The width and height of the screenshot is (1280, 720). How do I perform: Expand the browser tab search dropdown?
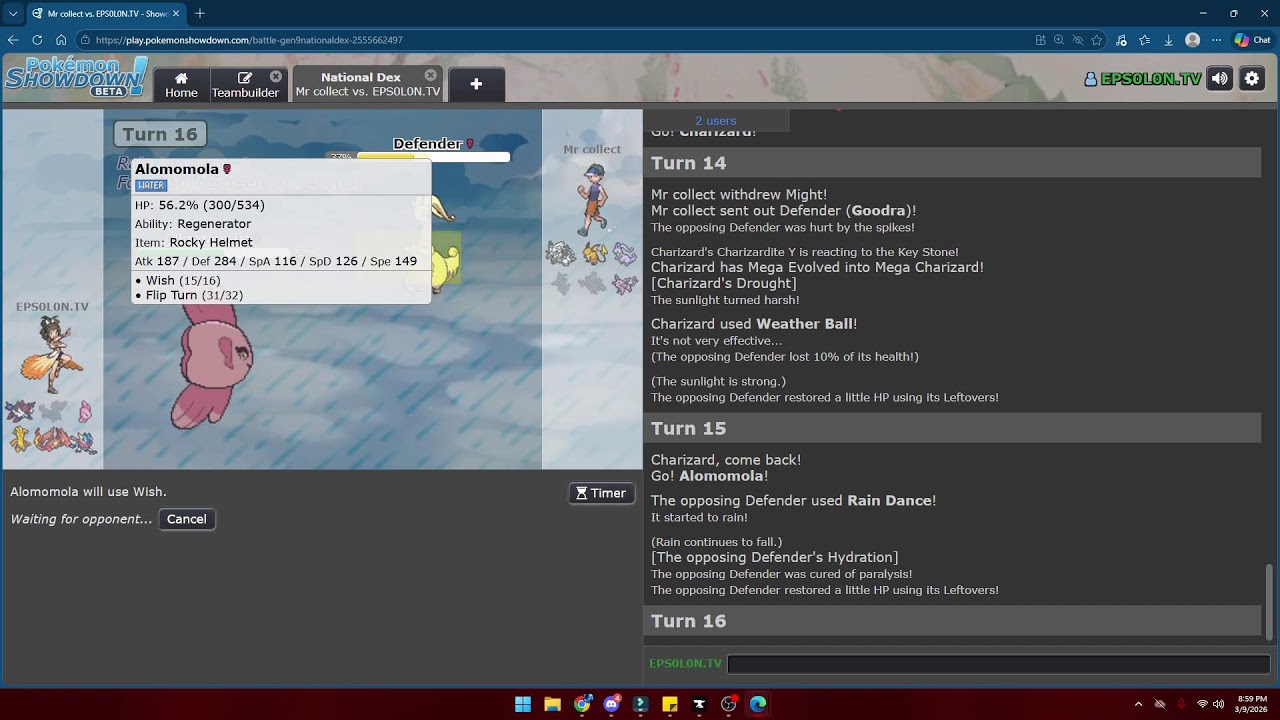coord(13,13)
